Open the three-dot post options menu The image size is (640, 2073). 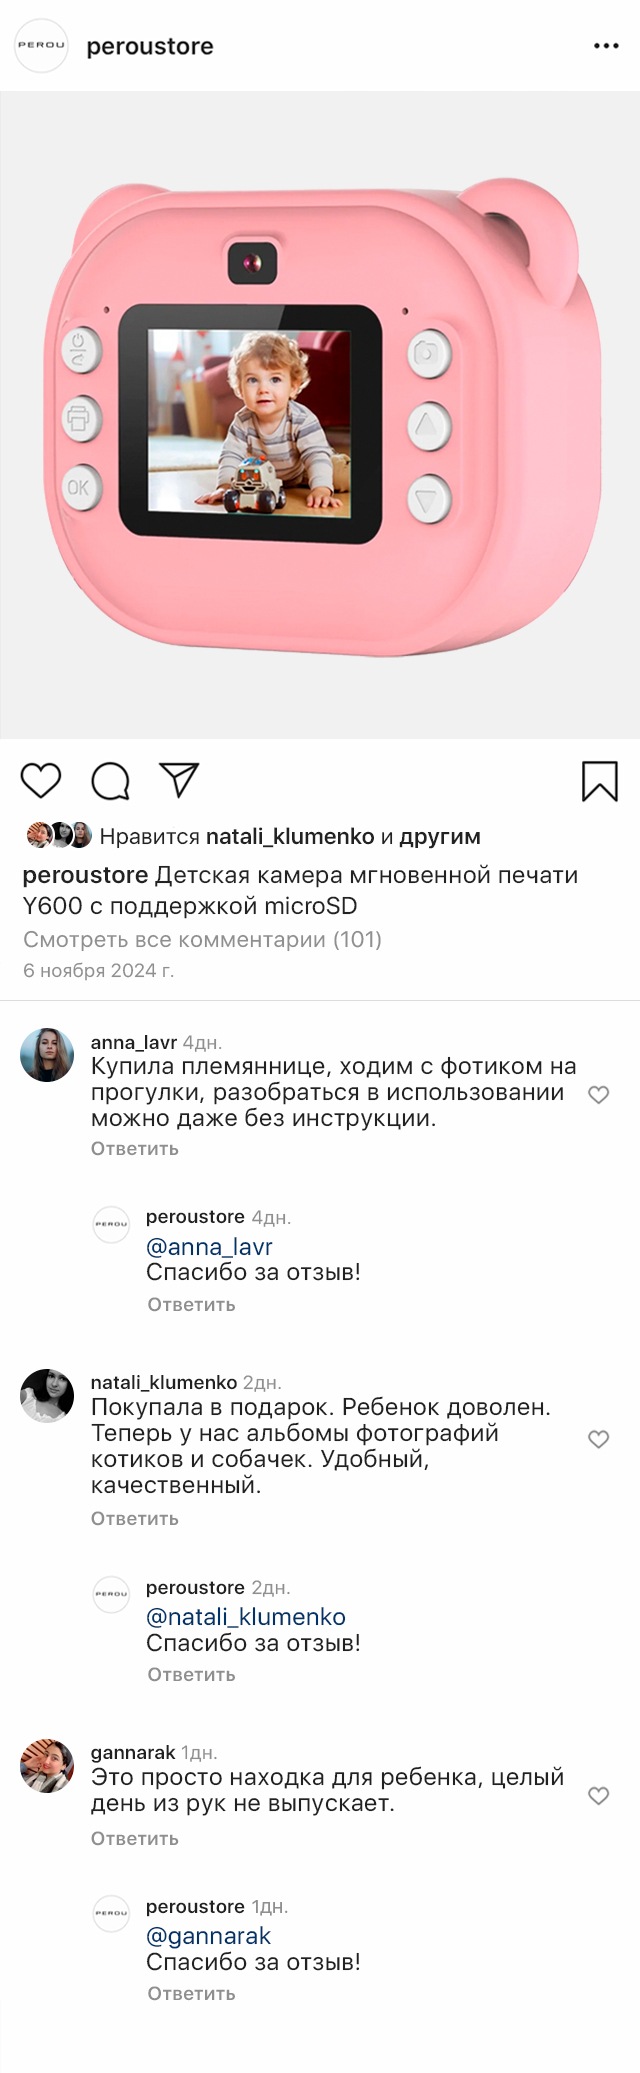click(x=606, y=46)
